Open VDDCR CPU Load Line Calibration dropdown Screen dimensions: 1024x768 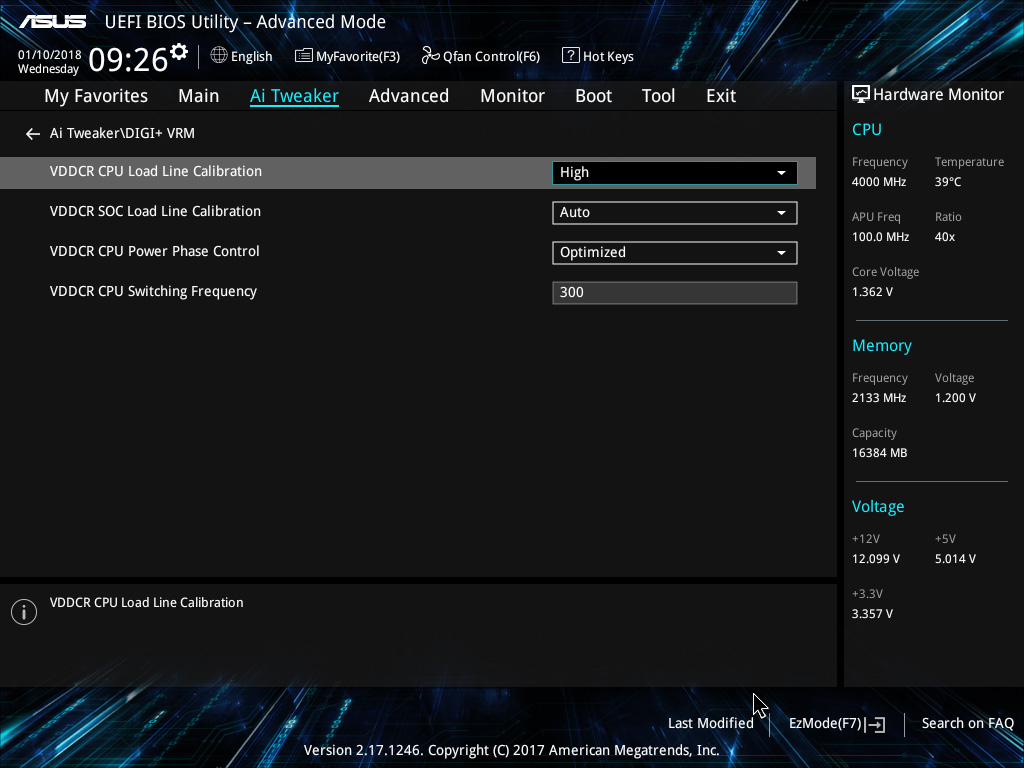point(675,172)
